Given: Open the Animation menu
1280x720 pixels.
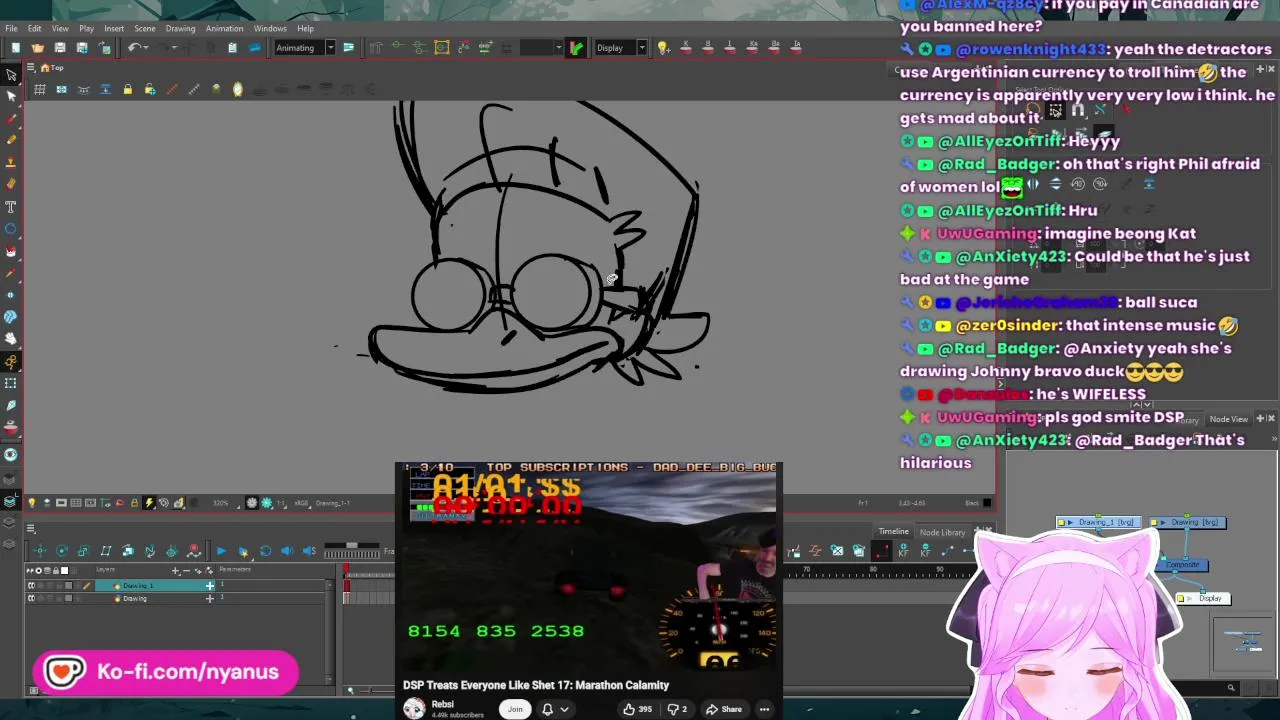Looking at the screenshot, I should [x=224, y=28].
